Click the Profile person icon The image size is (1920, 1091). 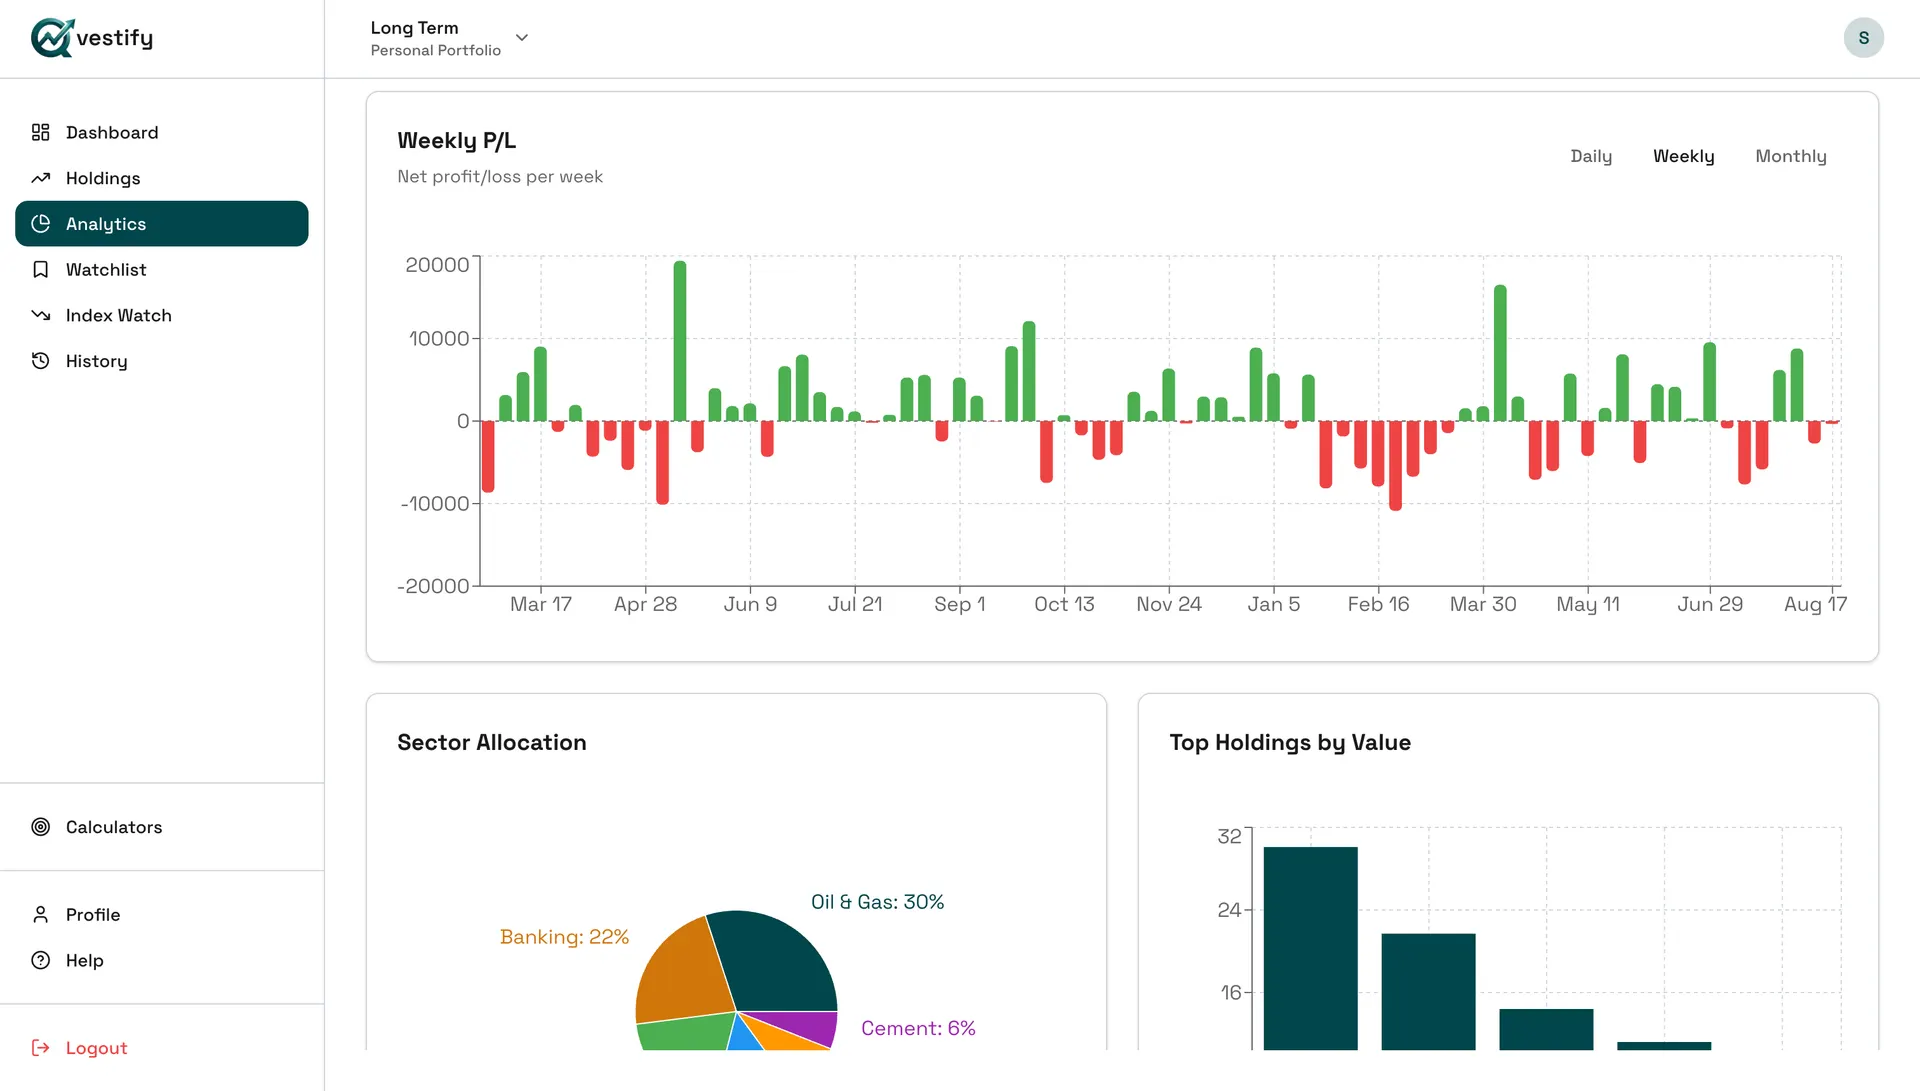40,915
